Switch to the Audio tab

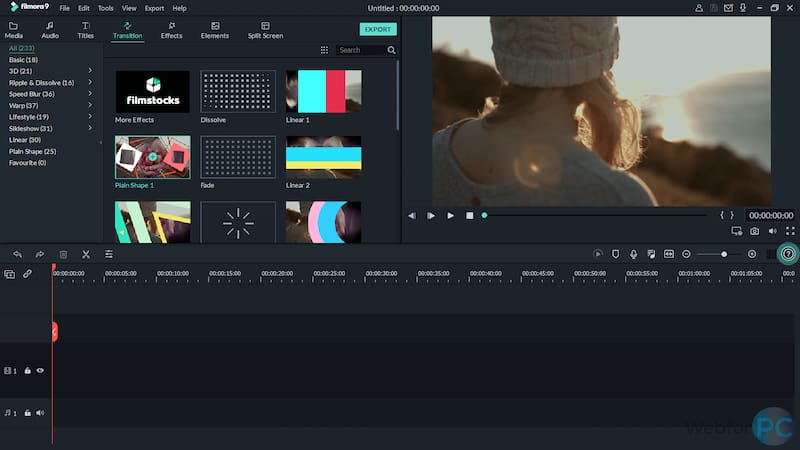point(49,30)
